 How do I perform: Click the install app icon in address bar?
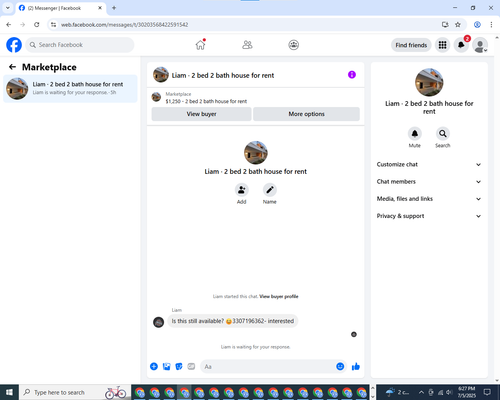point(445,25)
